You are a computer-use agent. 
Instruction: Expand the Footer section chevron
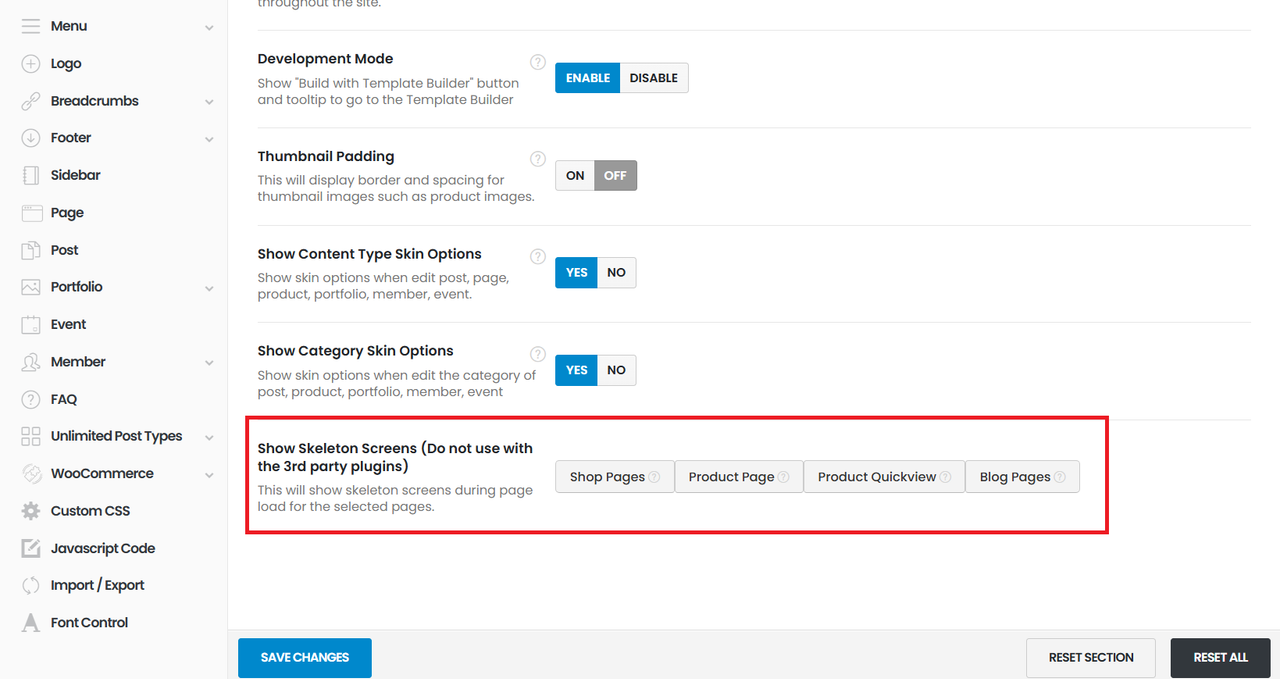(209, 139)
